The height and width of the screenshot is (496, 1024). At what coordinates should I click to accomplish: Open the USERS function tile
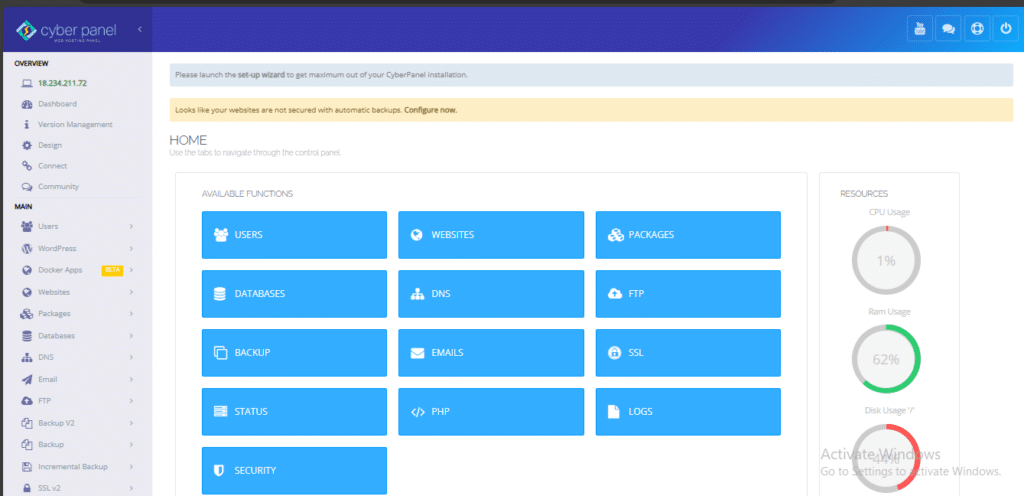pos(294,235)
